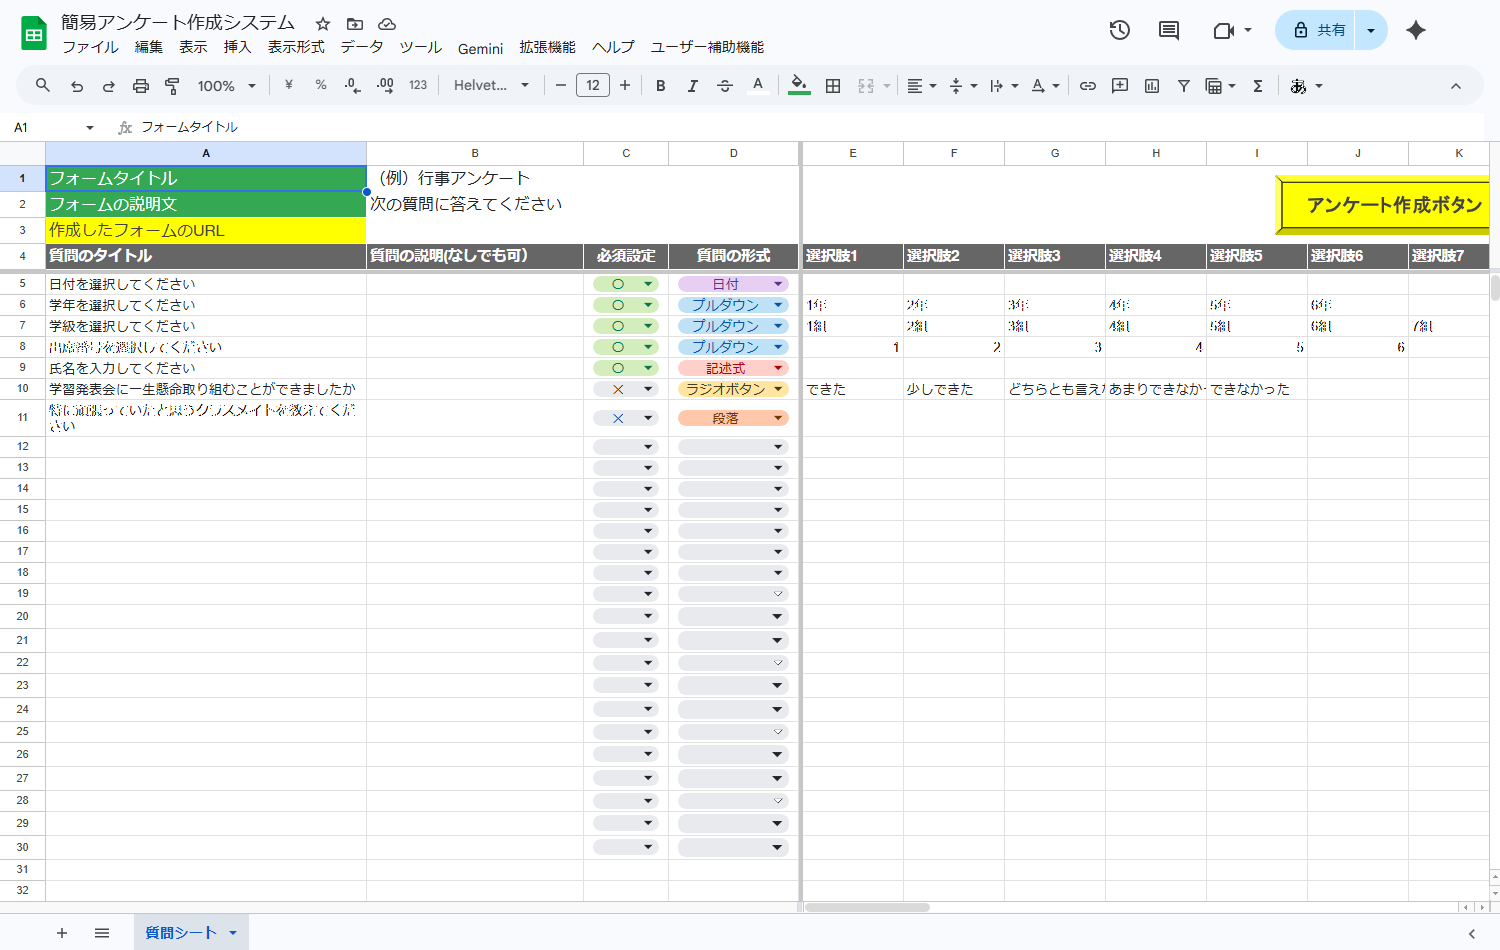Toggle strikethrough formatting
The width and height of the screenshot is (1500, 950).
[x=725, y=86]
